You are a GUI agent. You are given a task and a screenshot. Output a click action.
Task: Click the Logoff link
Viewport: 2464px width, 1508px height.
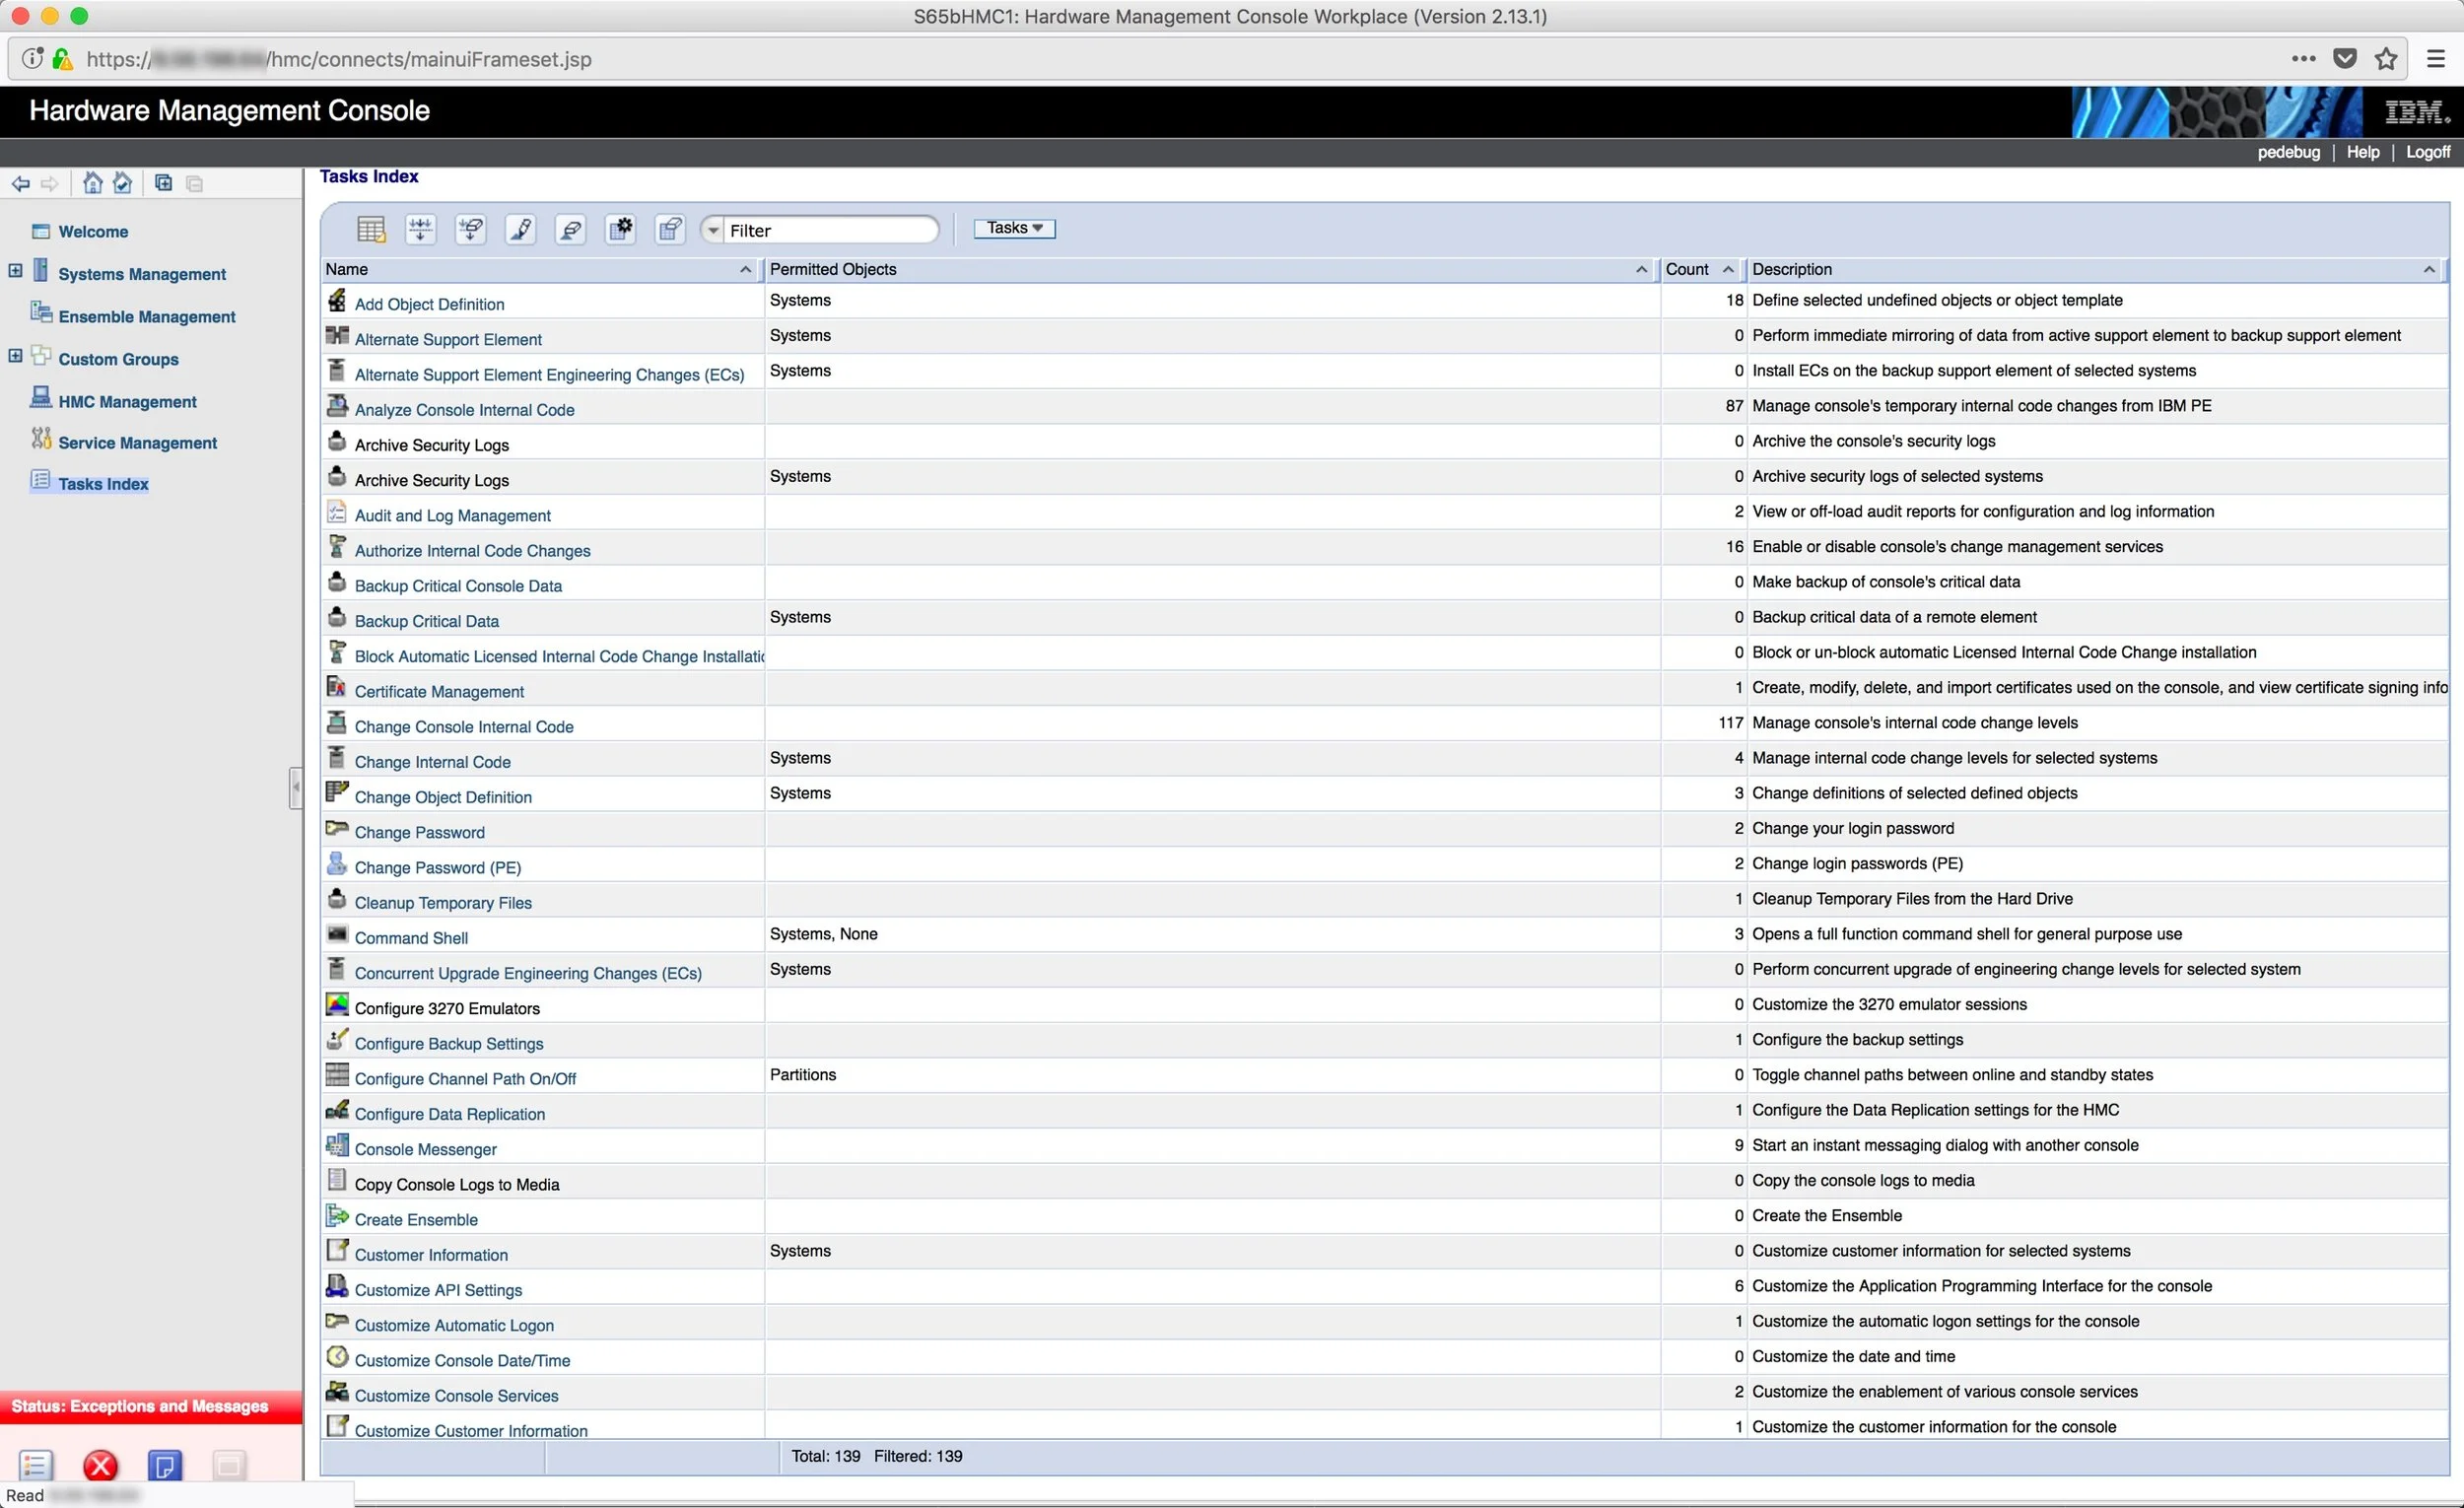point(2428,152)
